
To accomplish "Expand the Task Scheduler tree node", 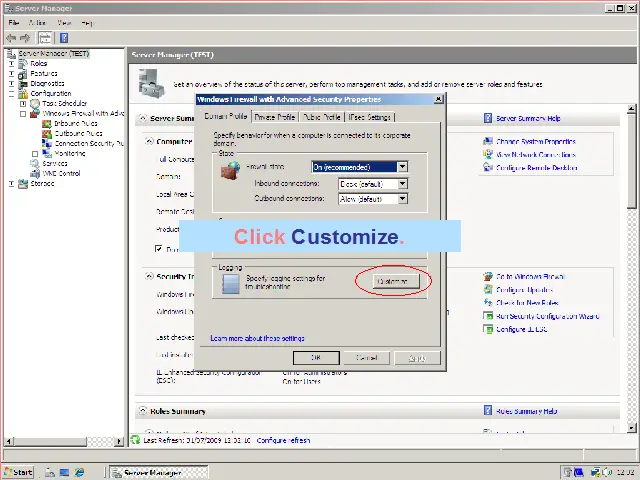I will (x=23, y=104).
